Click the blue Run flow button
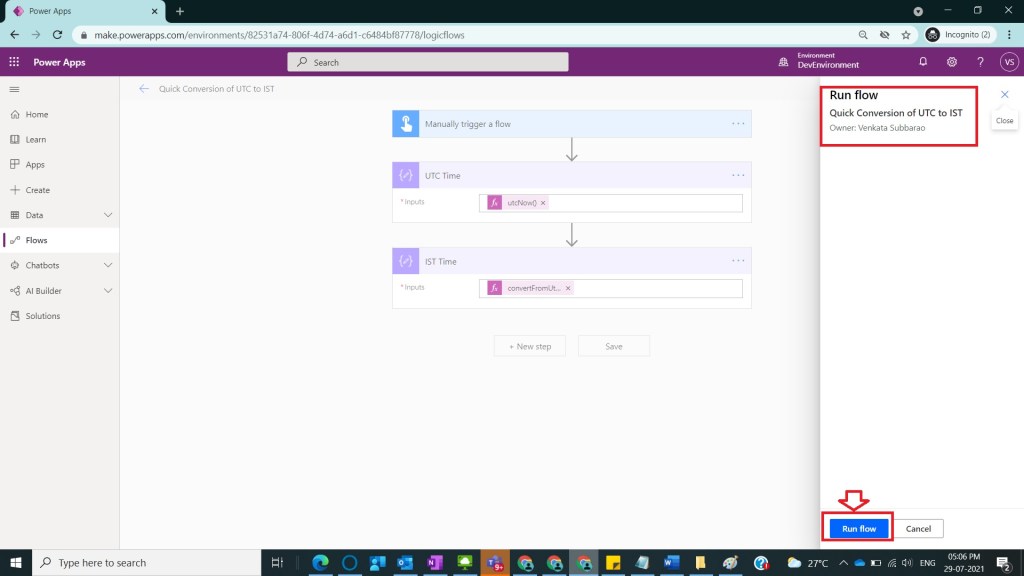This screenshot has height=576, width=1024. pos(858,528)
